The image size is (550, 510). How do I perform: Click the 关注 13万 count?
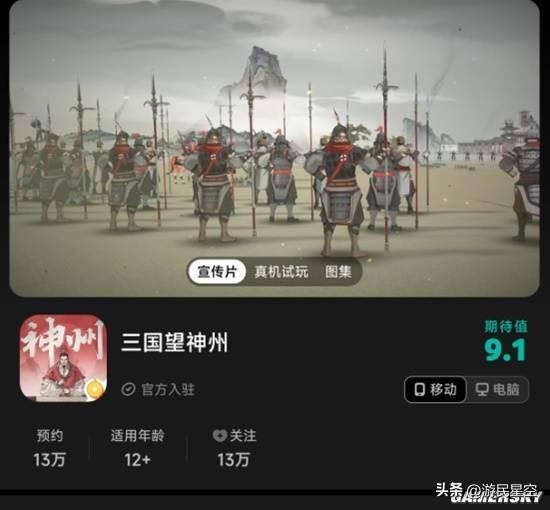pos(234,459)
